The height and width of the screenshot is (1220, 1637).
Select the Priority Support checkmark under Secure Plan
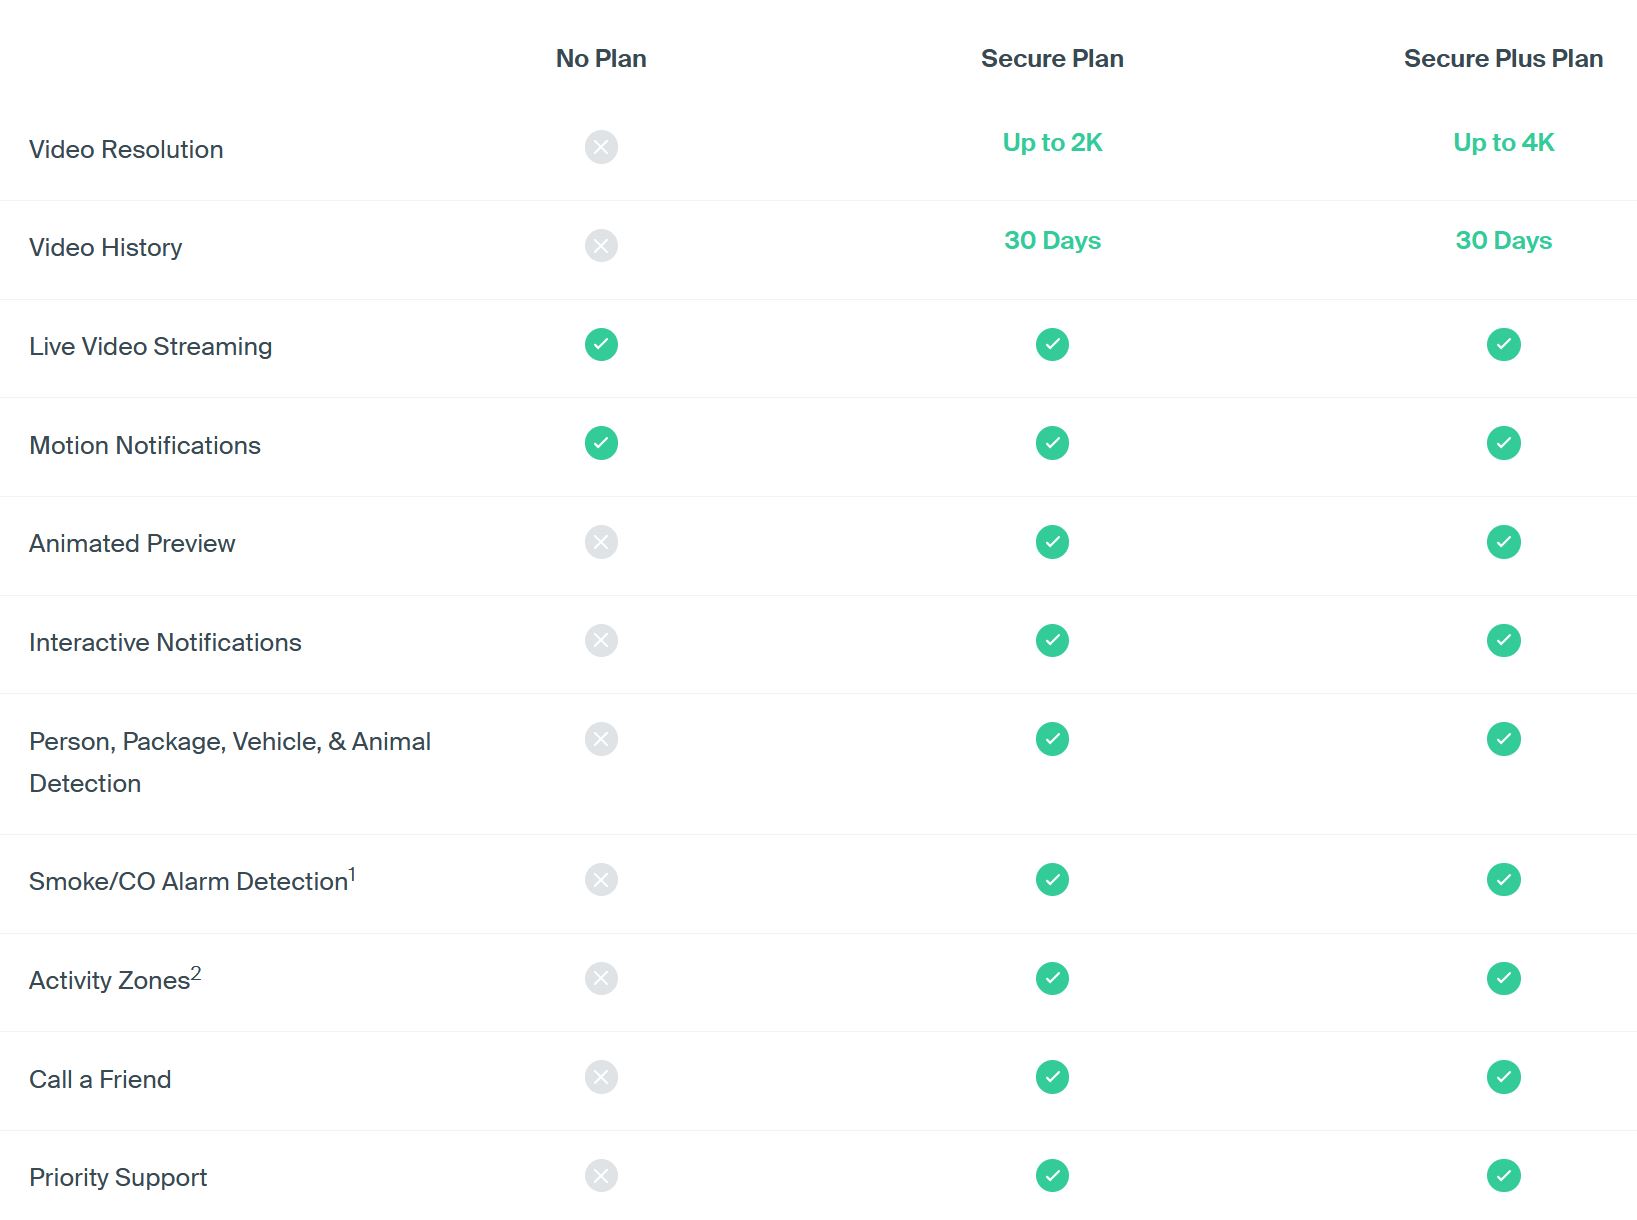[x=1051, y=1176]
